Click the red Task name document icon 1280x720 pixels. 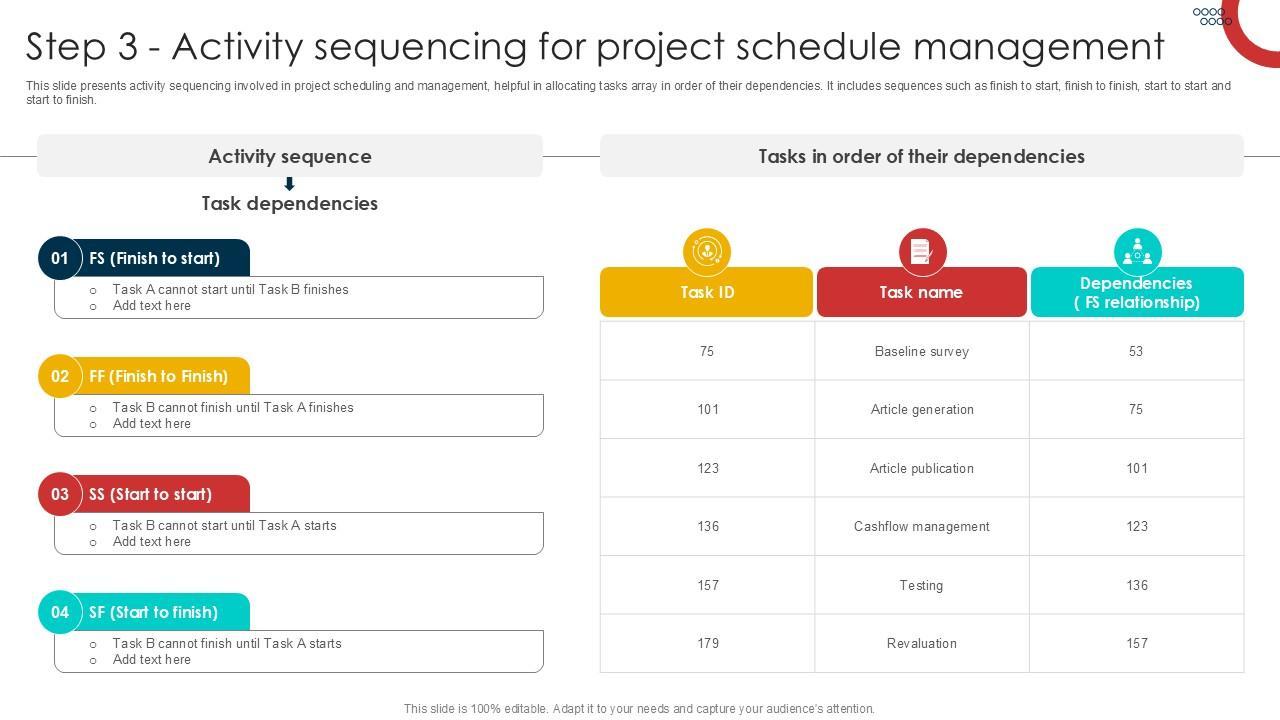pyautogui.click(x=922, y=251)
